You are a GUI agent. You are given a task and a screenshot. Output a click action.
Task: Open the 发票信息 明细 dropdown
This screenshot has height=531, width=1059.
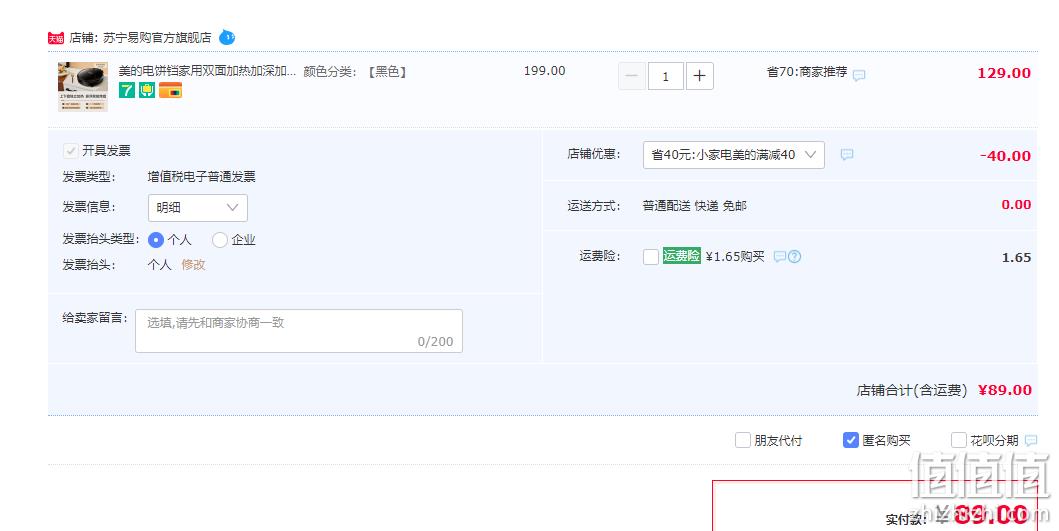198,207
